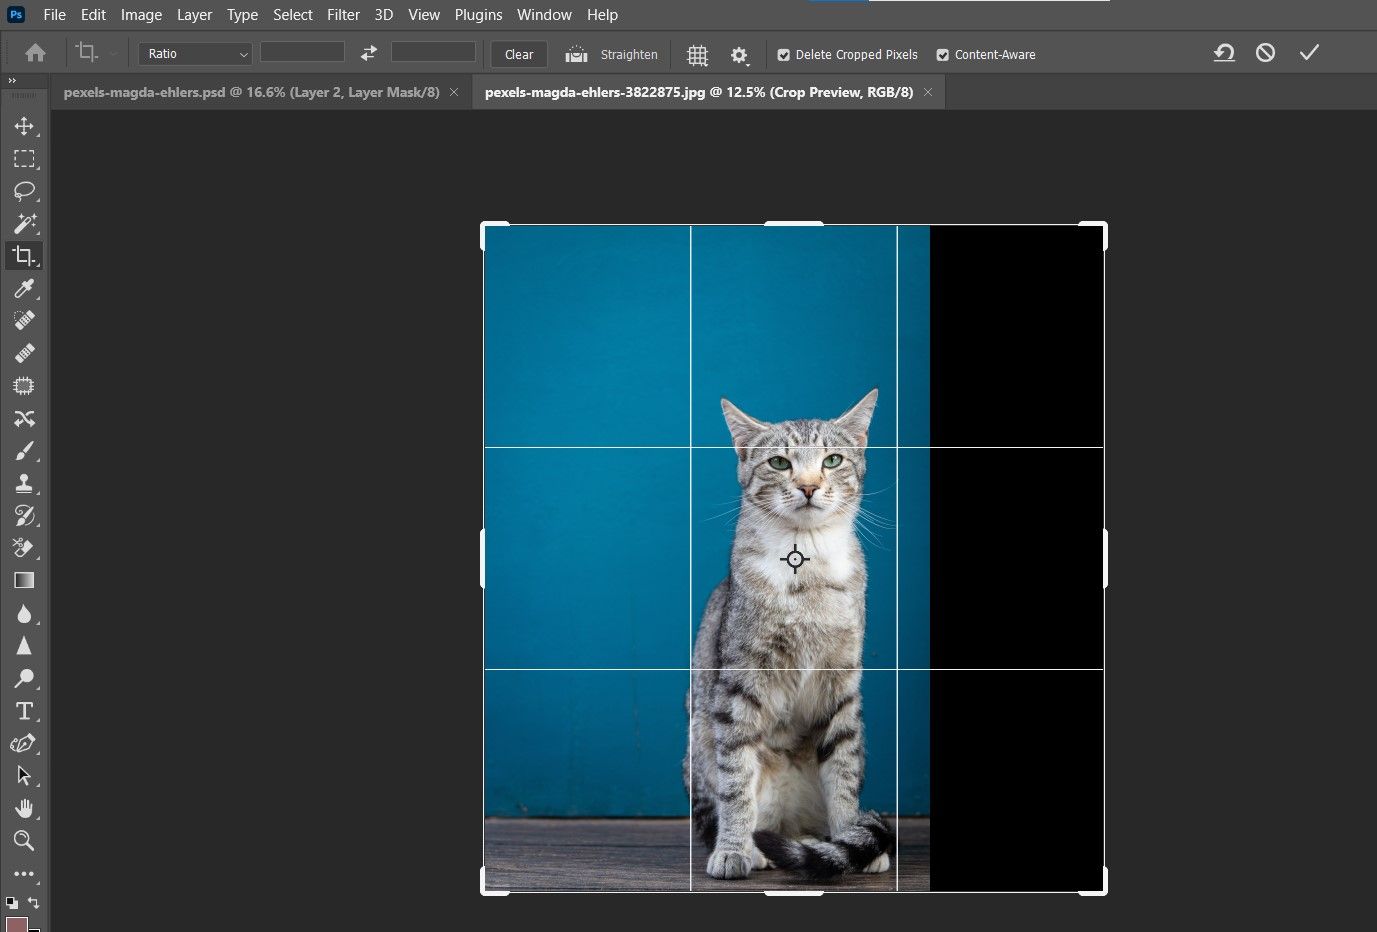Click the Clear button
This screenshot has height=932, width=1377.
click(519, 55)
